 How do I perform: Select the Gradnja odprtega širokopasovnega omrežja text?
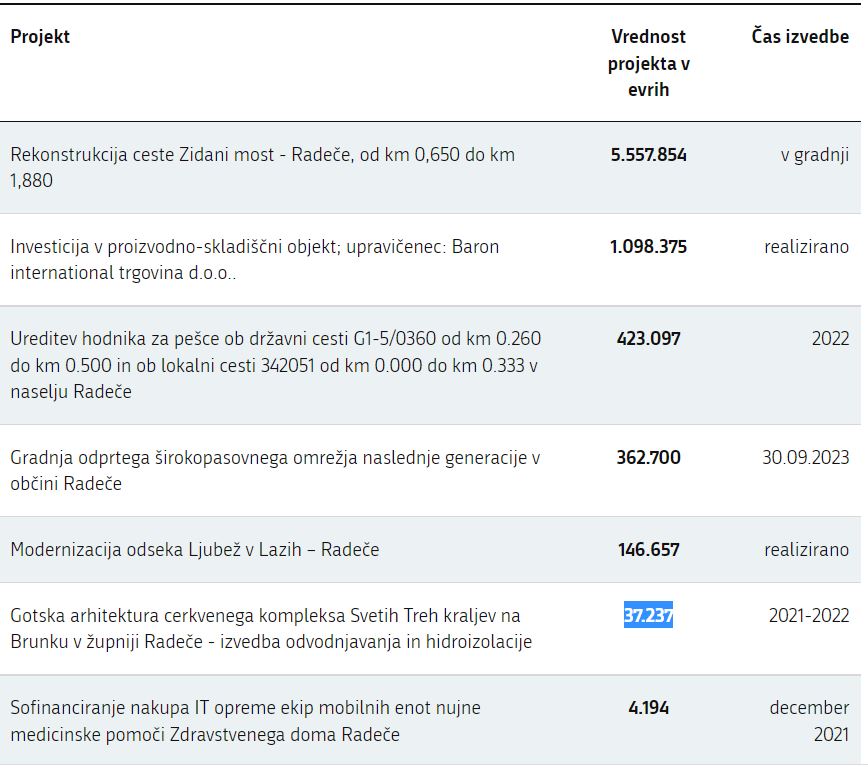pos(275,471)
